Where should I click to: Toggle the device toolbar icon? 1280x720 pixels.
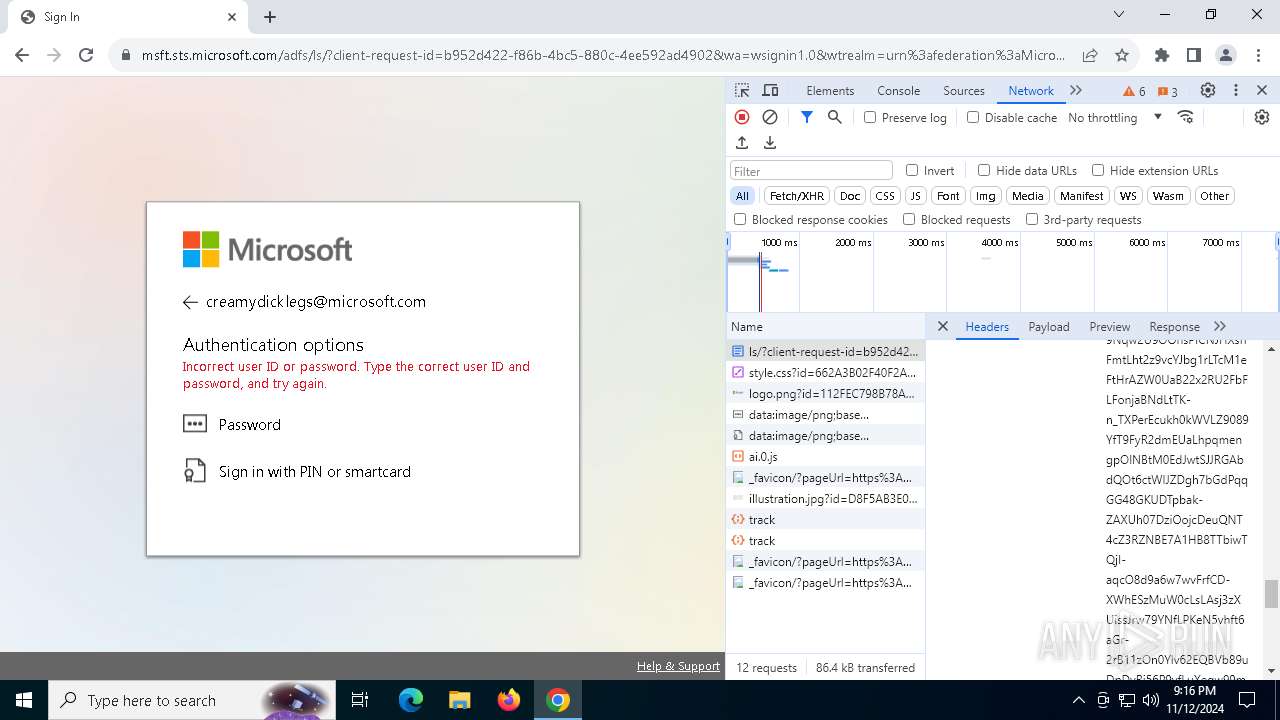pyautogui.click(x=770, y=90)
